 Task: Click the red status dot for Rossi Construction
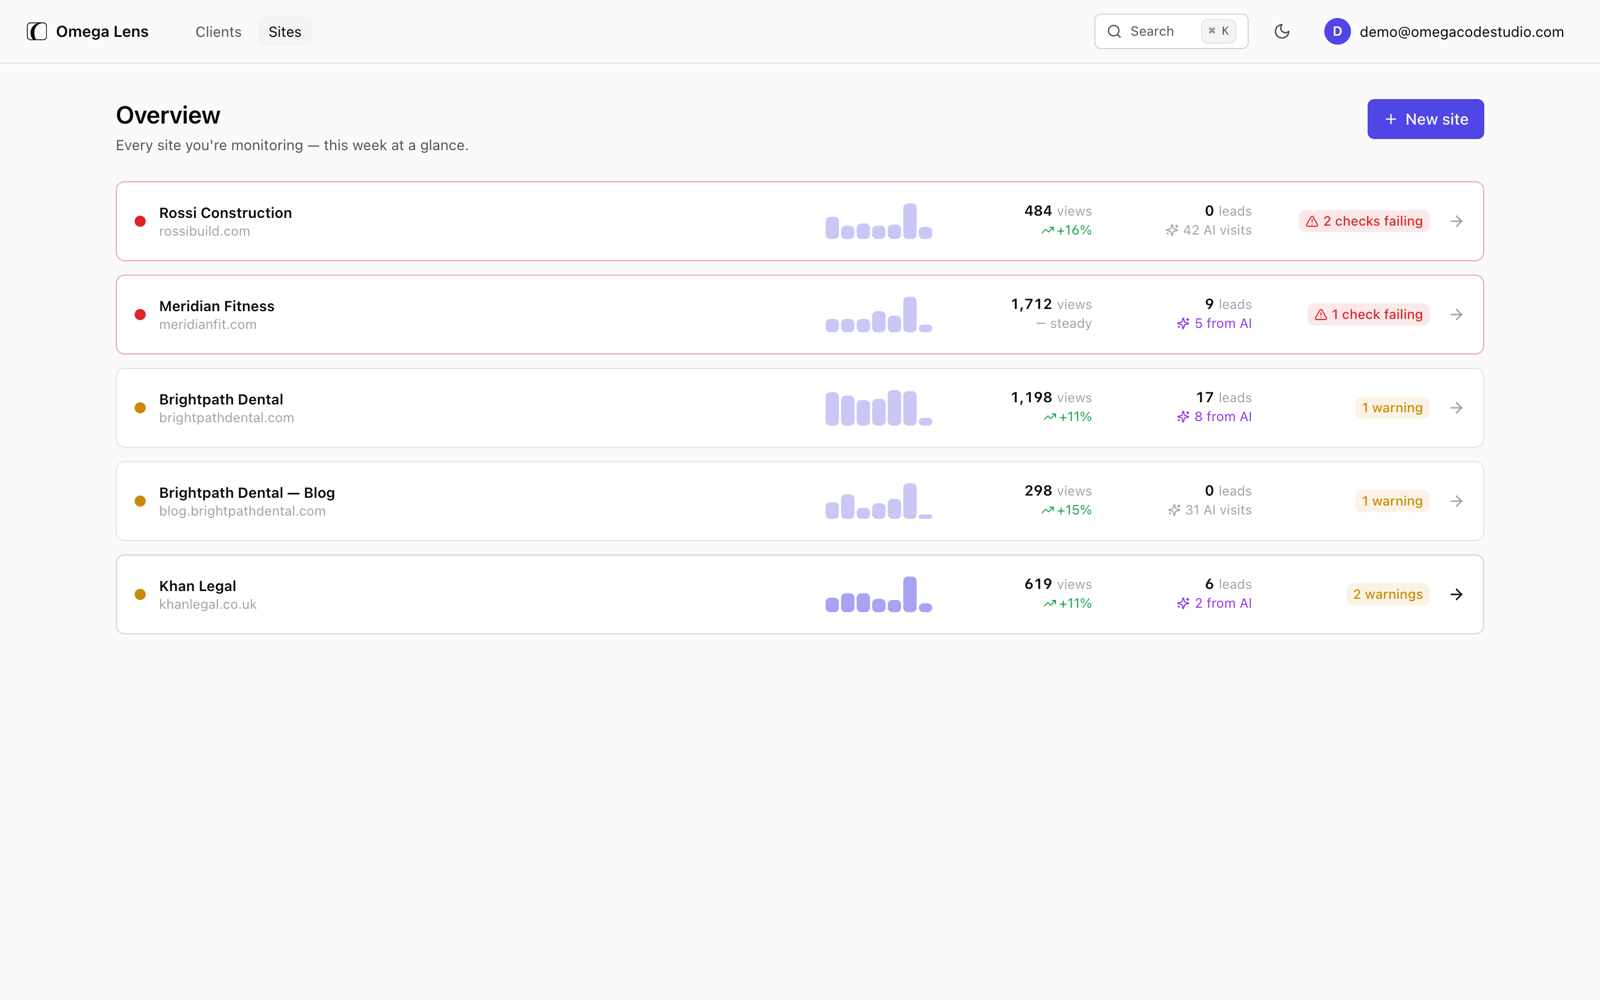point(140,221)
